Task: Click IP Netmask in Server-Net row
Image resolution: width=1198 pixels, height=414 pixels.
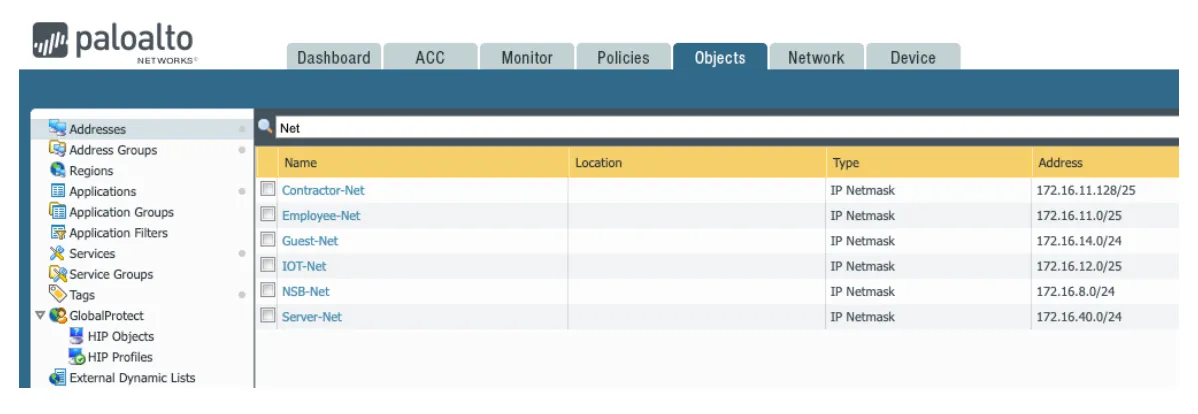Action: point(863,316)
